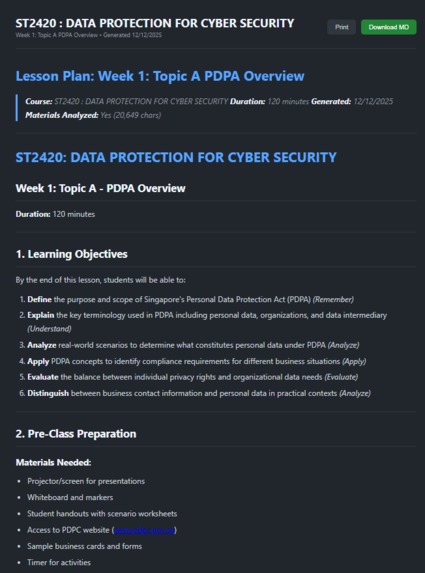Viewport: 425px width, 573px height.
Task: Click the 'Week 1: Topic A - PDPA Overview' subheading
Action: point(100,188)
